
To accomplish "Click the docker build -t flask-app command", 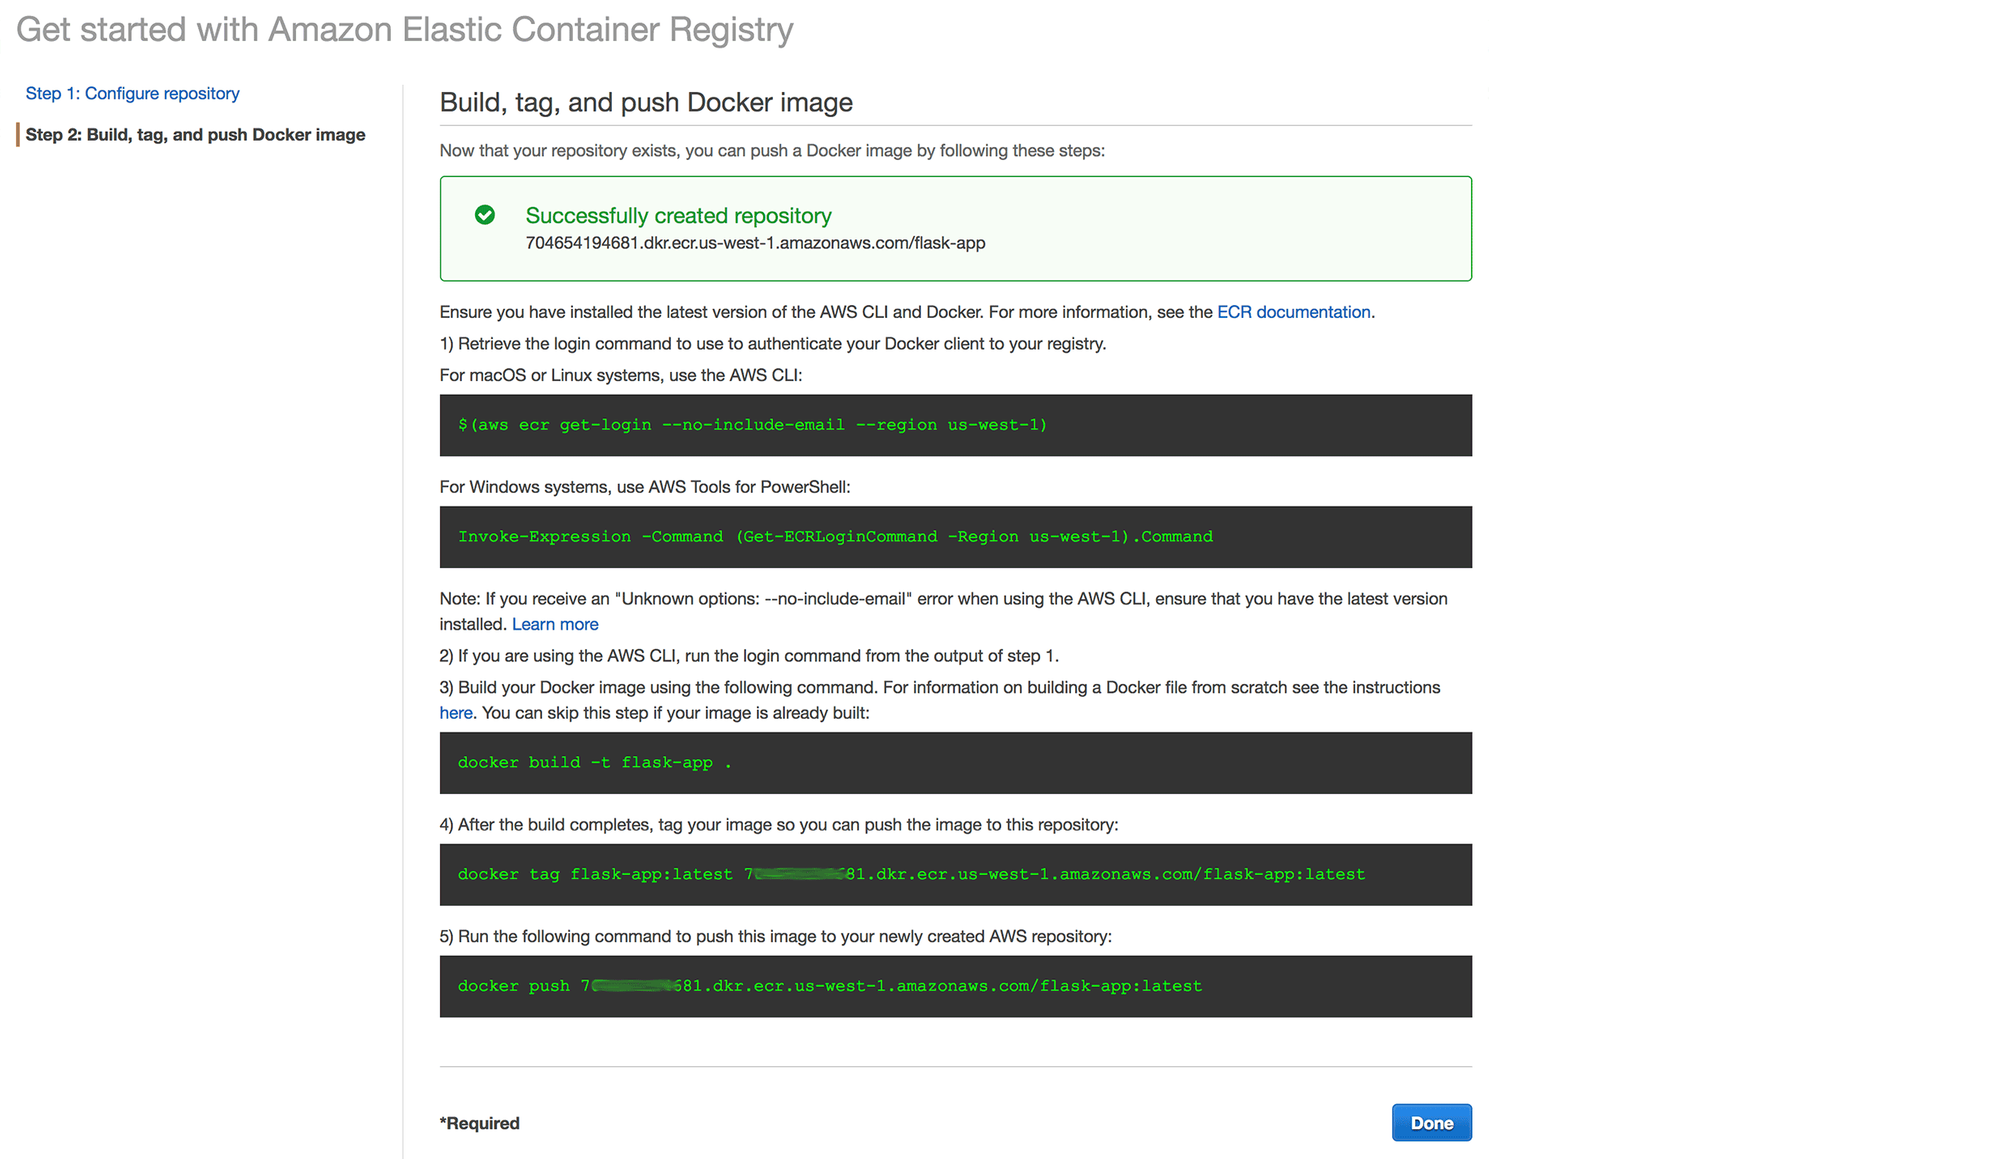I will point(955,763).
